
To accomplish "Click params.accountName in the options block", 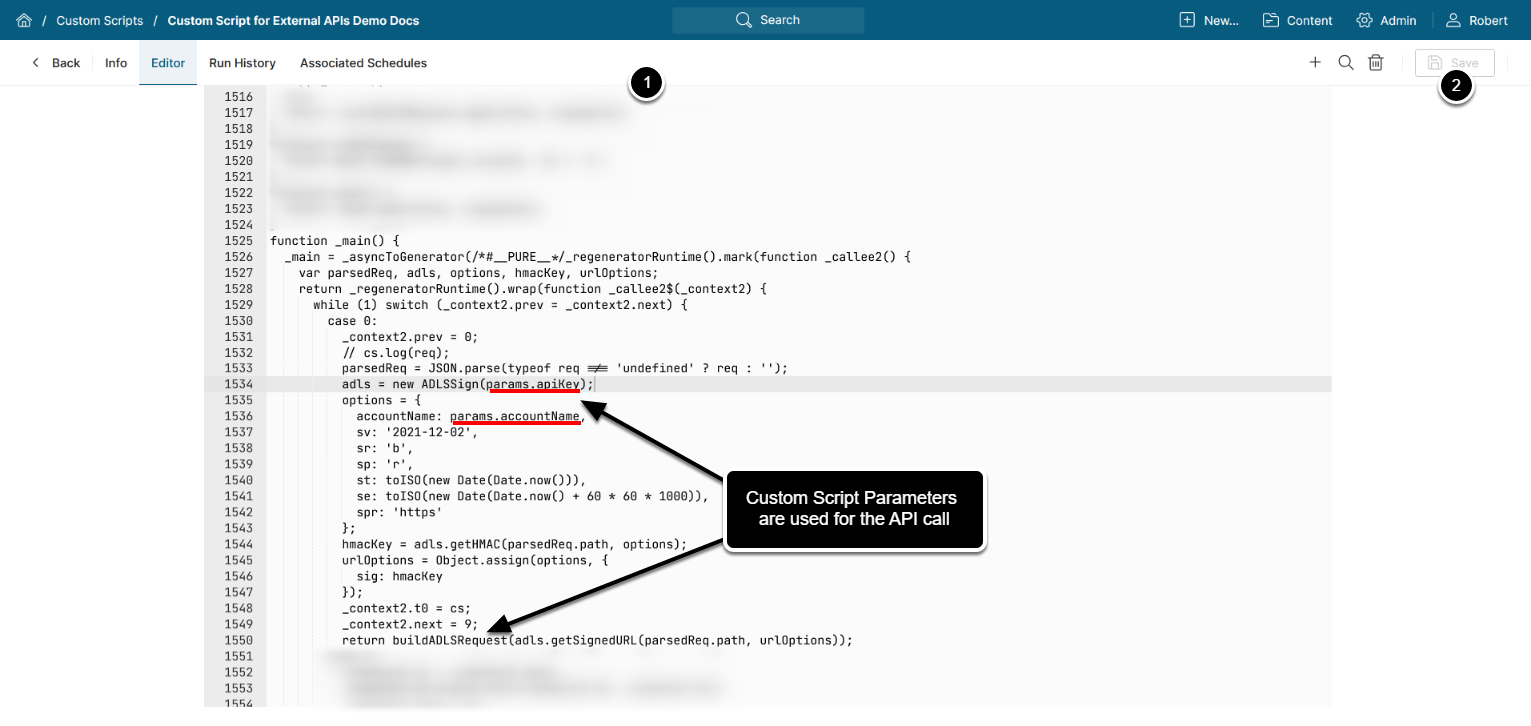I will (515, 417).
